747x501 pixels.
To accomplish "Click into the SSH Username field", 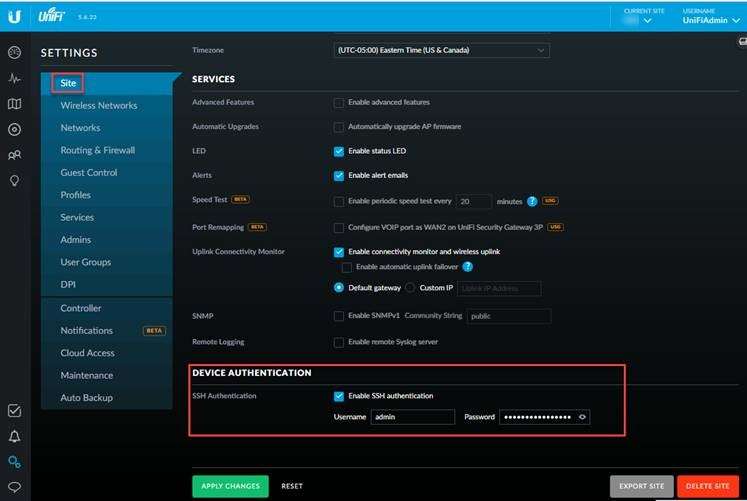I will (x=411, y=417).
